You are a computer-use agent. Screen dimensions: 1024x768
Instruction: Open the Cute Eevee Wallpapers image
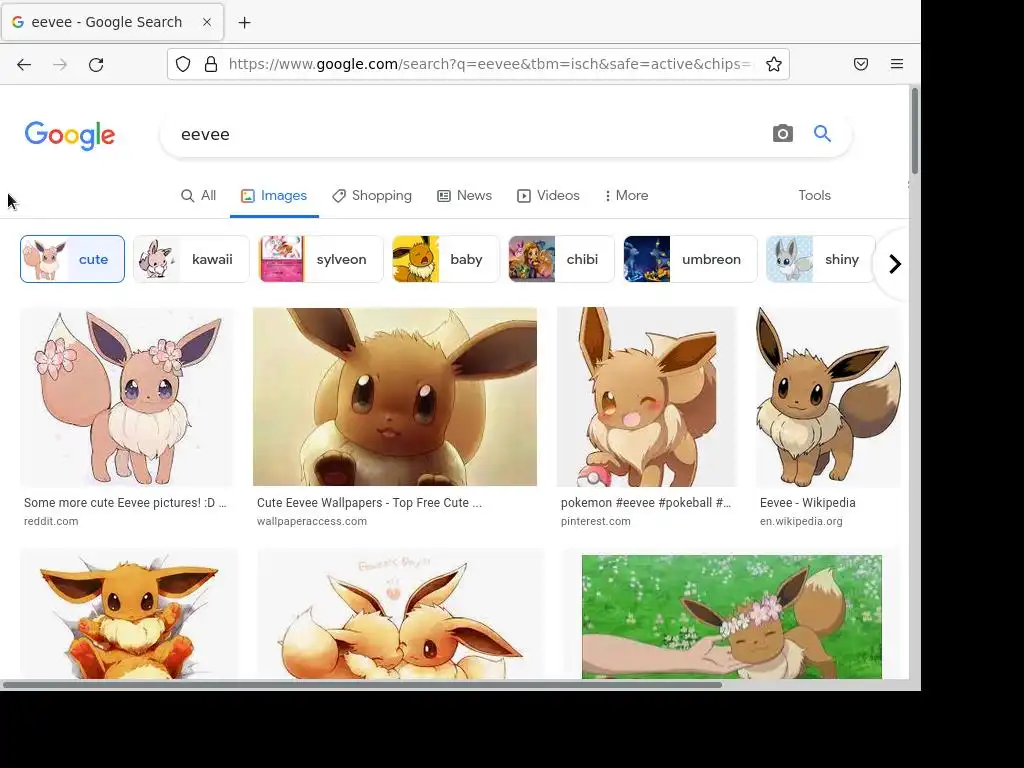[x=395, y=397]
